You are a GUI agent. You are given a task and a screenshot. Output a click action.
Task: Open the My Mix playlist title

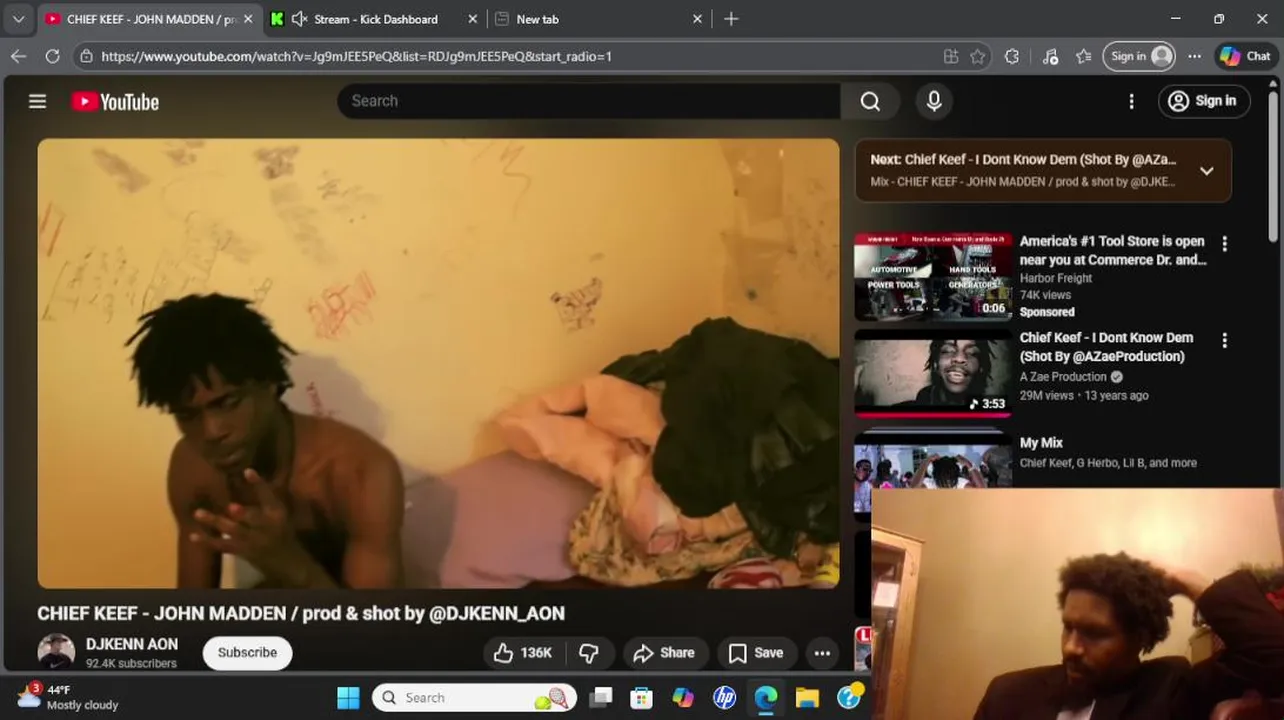click(1041, 443)
